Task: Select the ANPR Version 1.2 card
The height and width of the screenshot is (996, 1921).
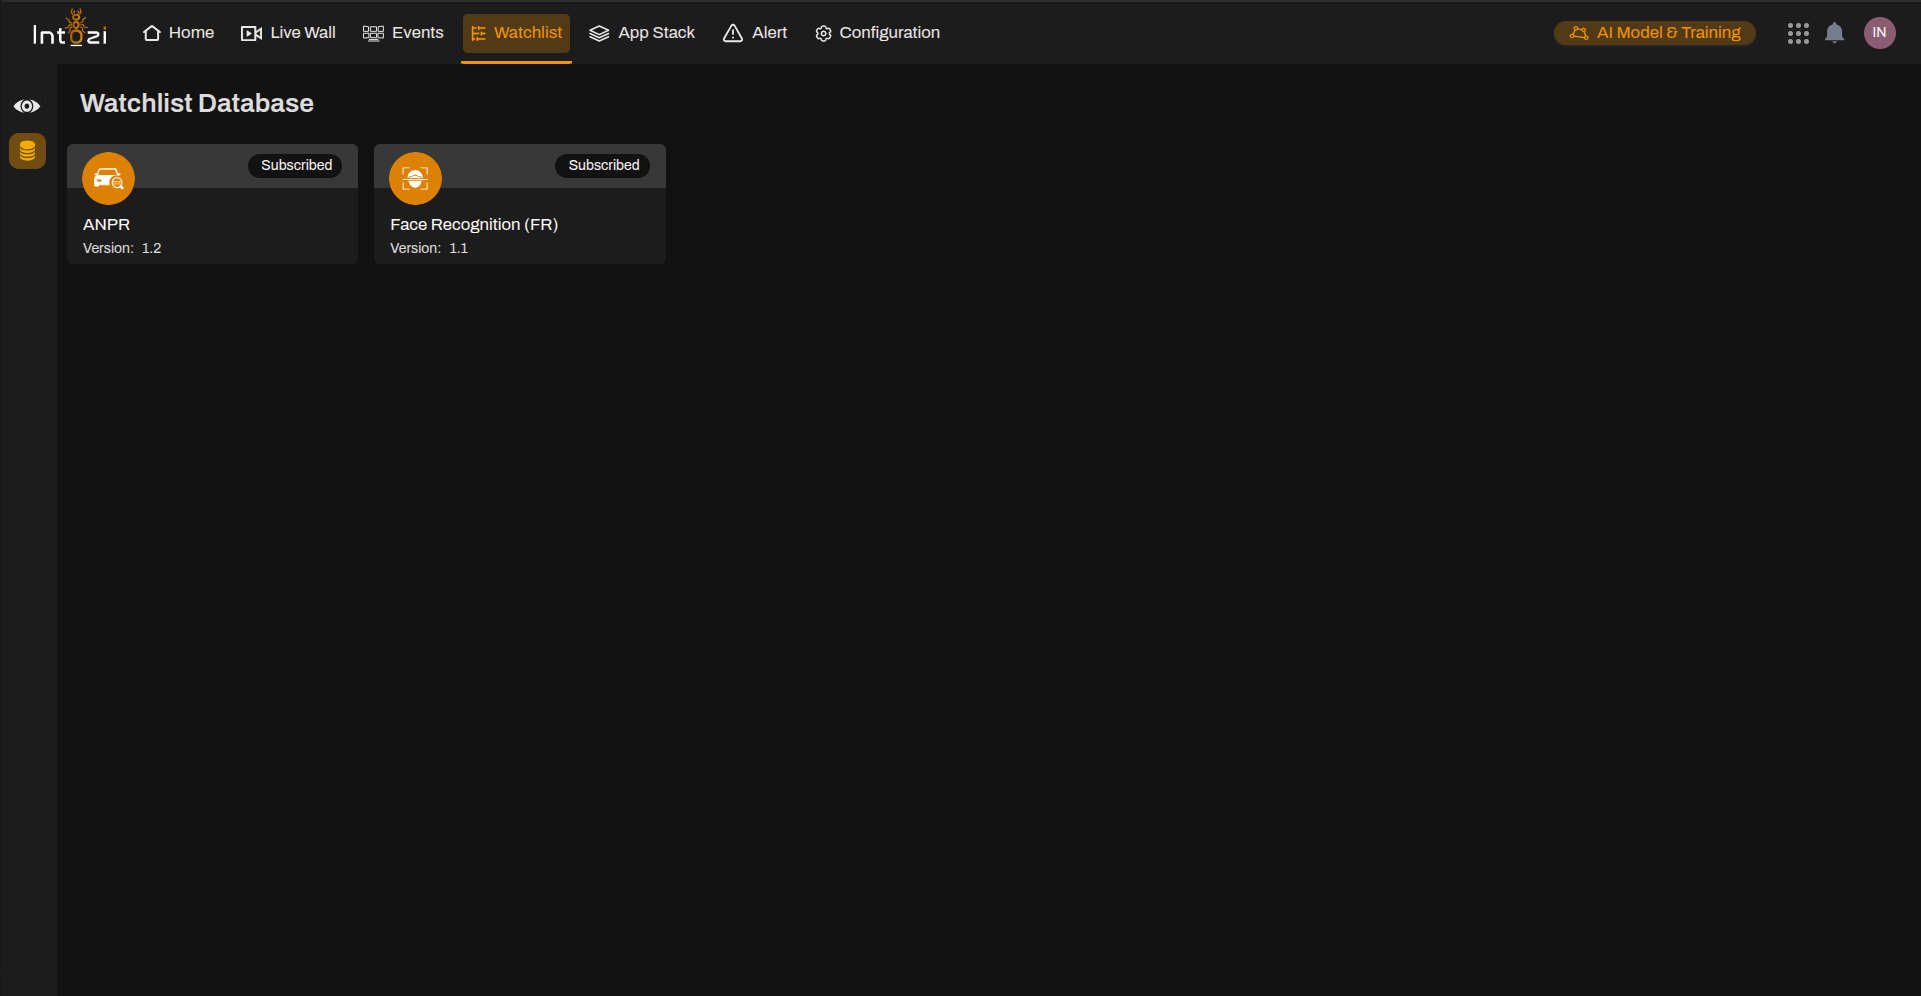Action: (212, 225)
